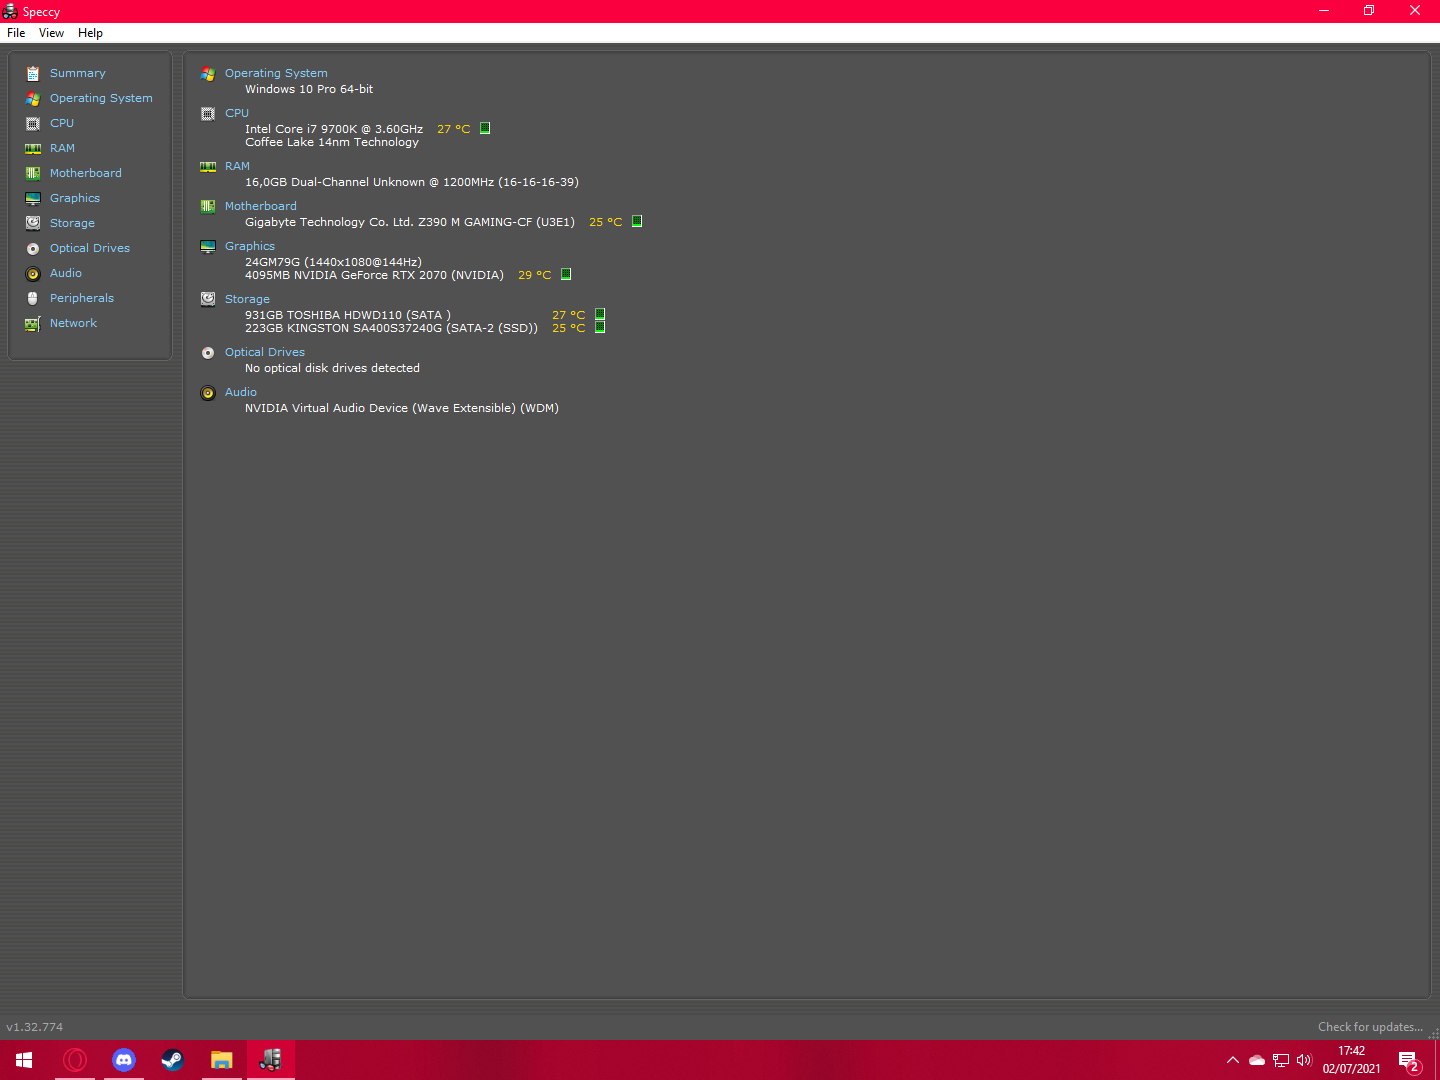Click the Operating System Windows flag sidebar icon
1440x1080 pixels.
click(33, 98)
